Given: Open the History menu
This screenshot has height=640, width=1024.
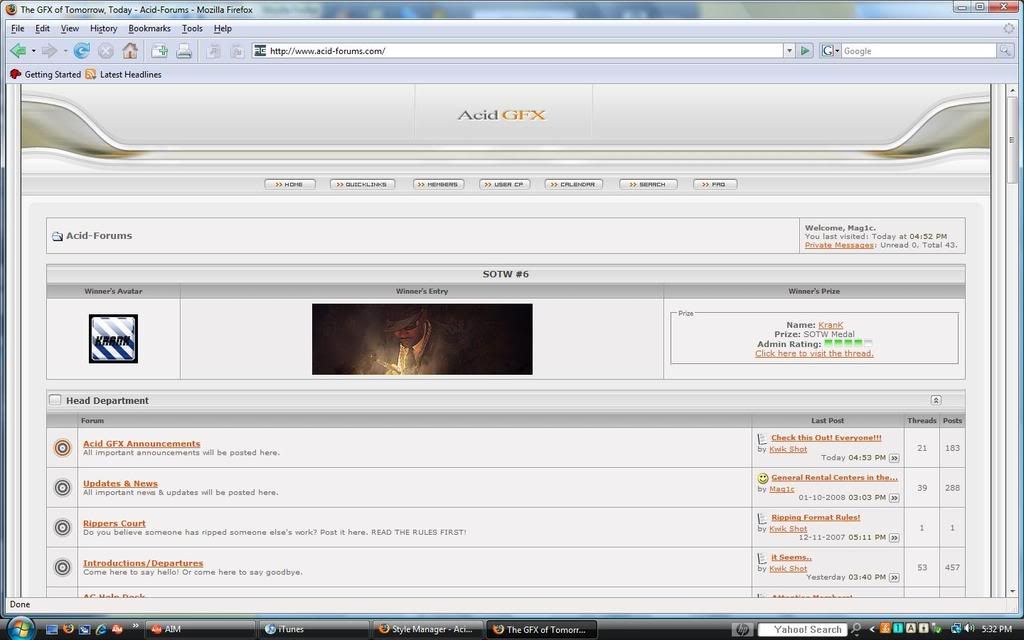Looking at the screenshot, I should (103, 28).
